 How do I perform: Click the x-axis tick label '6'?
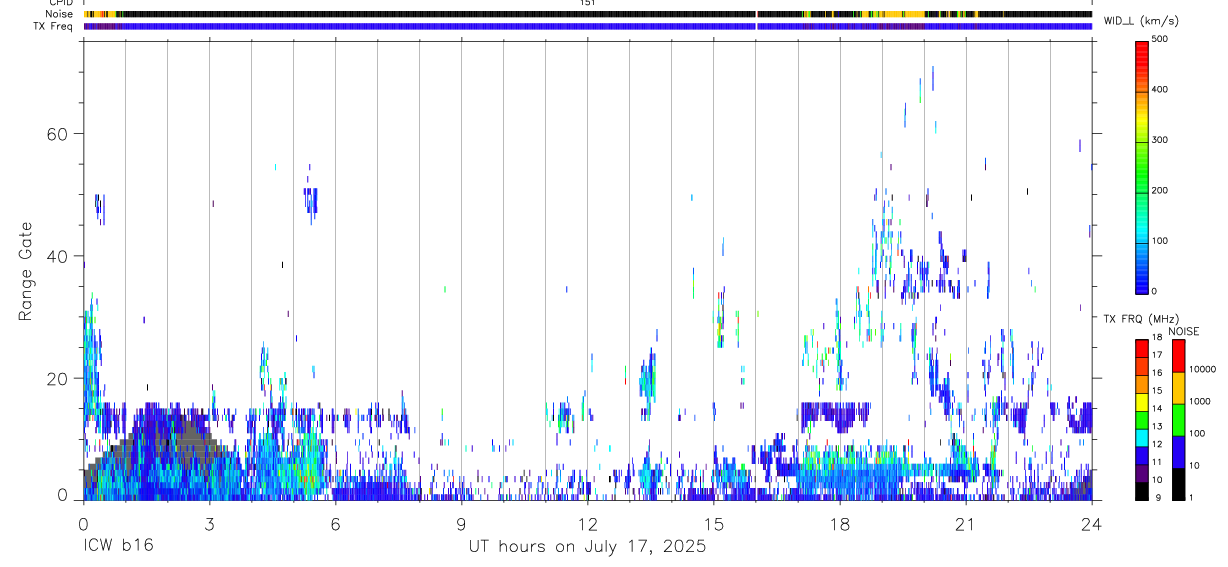(x=335, y=525)
